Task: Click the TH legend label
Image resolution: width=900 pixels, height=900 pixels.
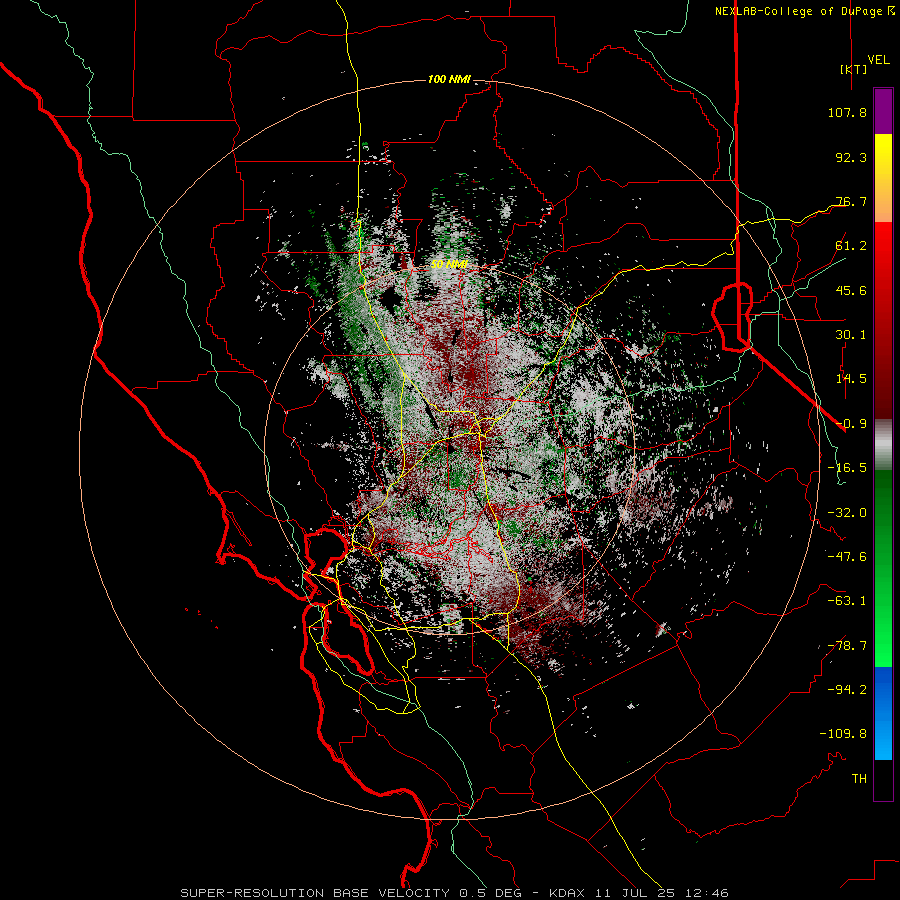Action: pyautogui.click(x=859, y=779)
